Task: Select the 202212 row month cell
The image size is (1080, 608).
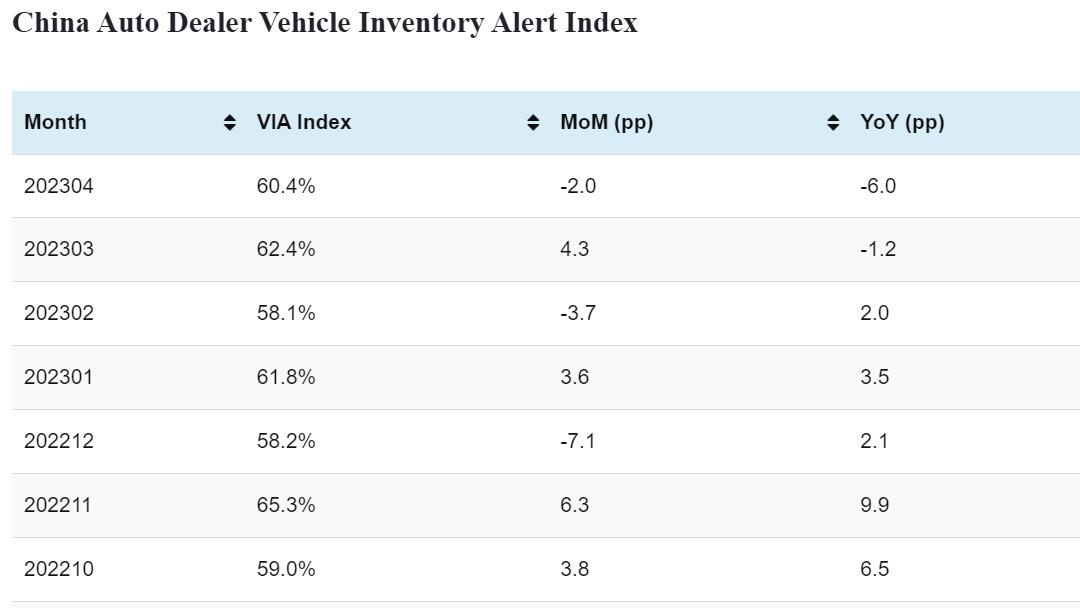Action: (x=59, y=441)
